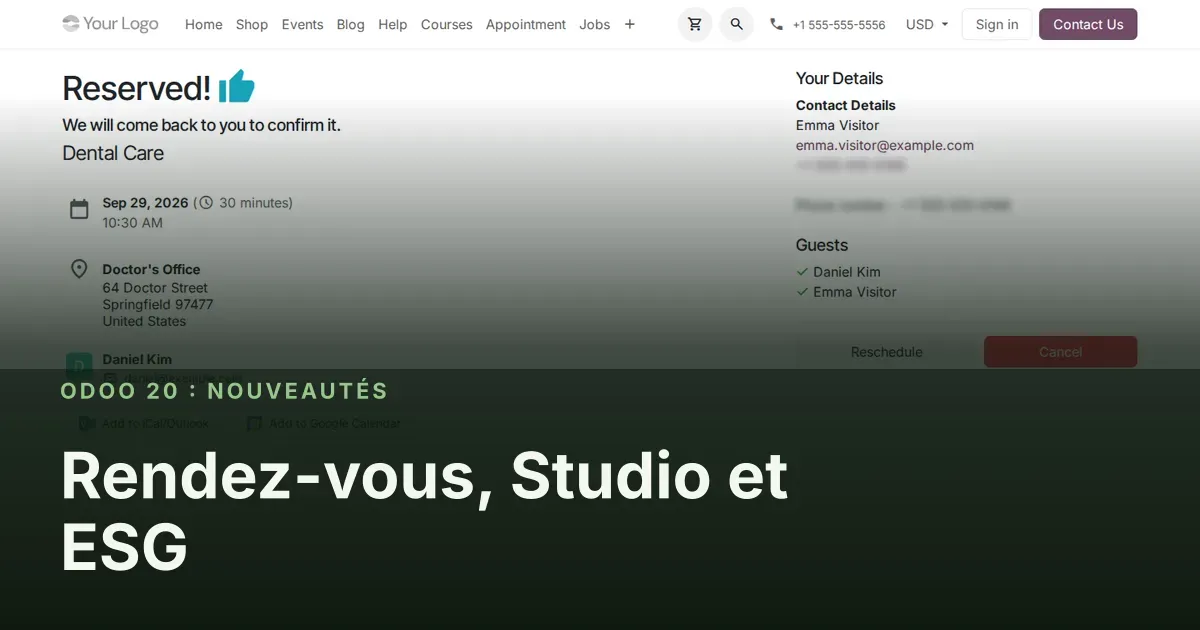
Task: Click the Your Details heading
Action: [x=839, y=78]
